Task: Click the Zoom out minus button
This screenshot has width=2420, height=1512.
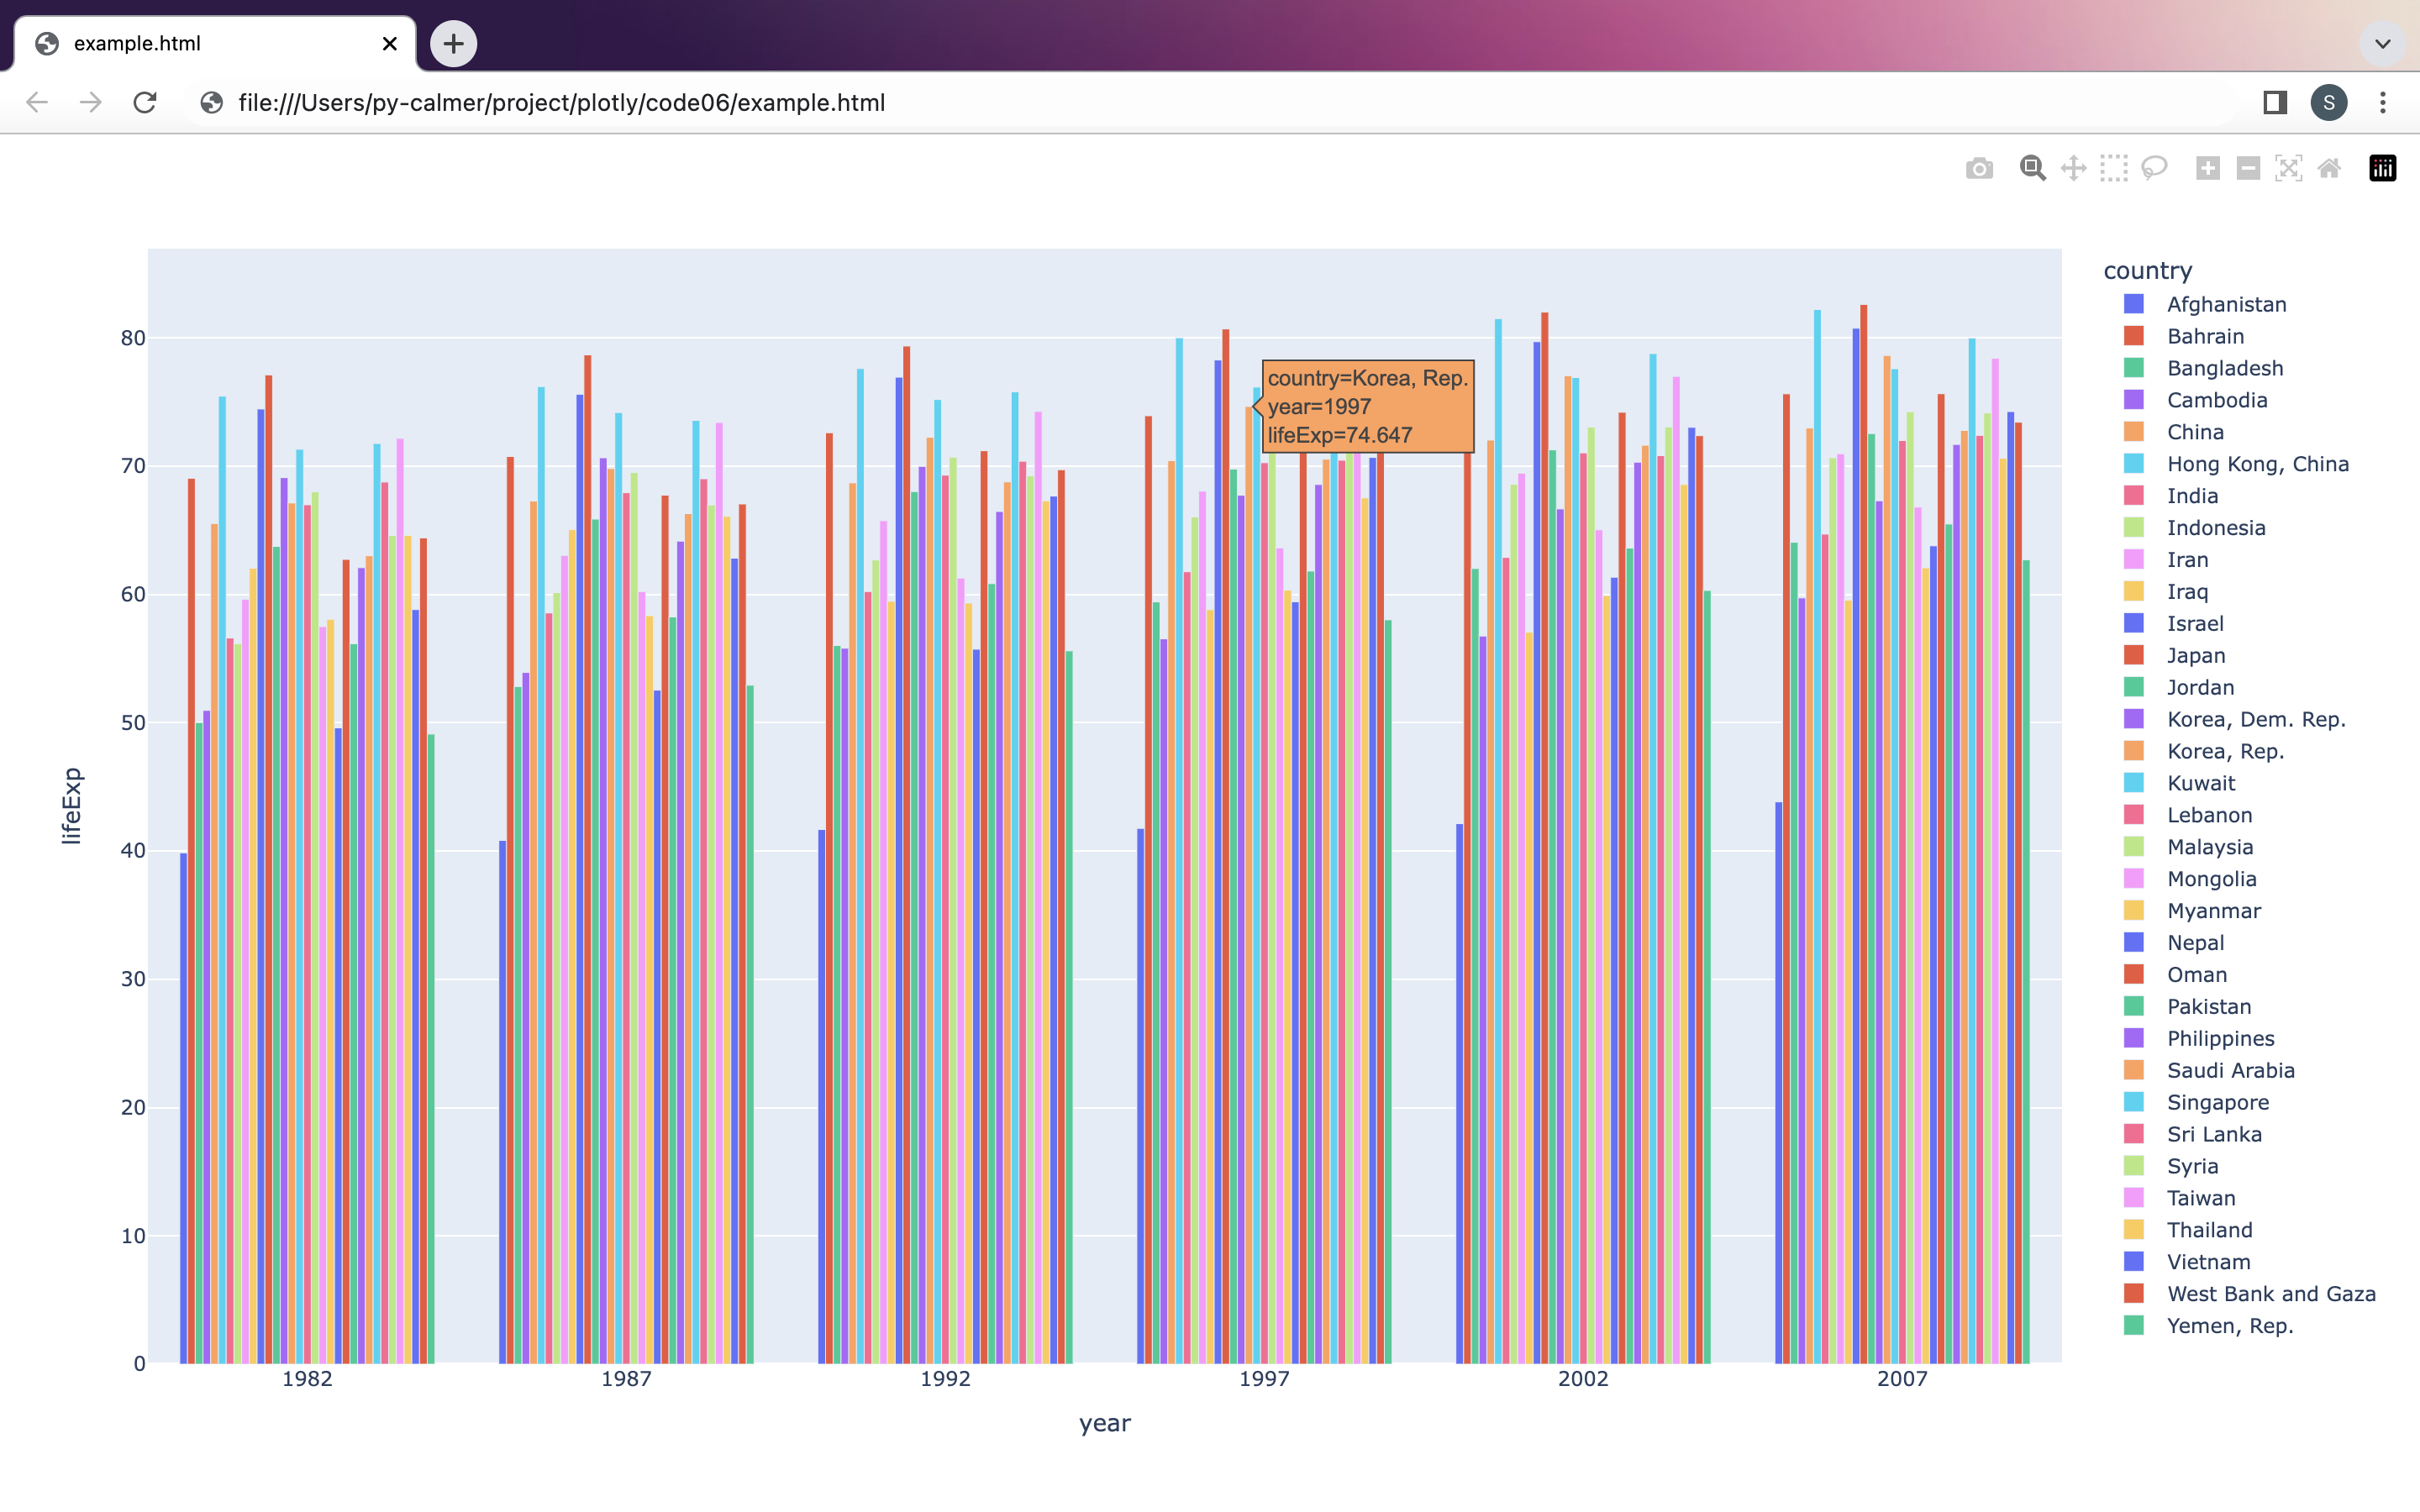Action: [x=2248, y=168]
